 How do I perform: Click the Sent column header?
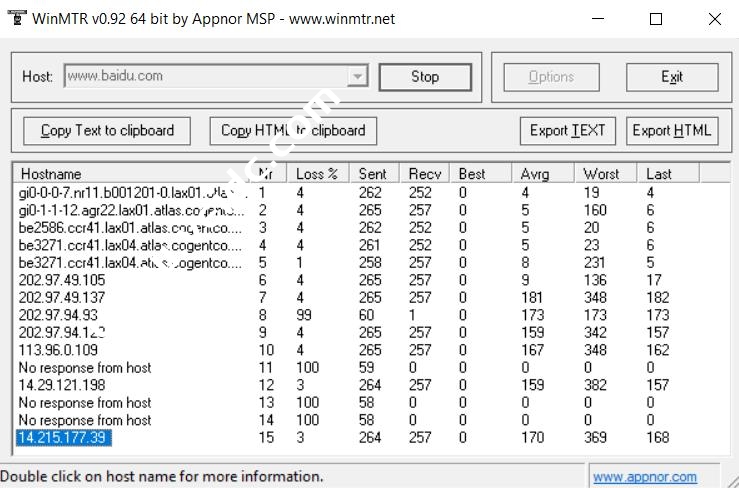(372, 174)
